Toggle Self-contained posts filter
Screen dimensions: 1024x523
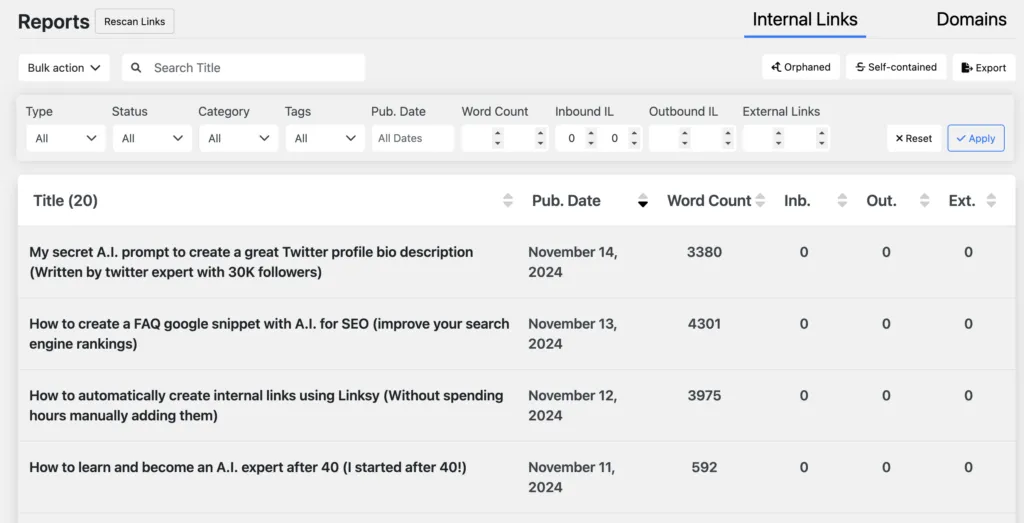tap(896, 67)
